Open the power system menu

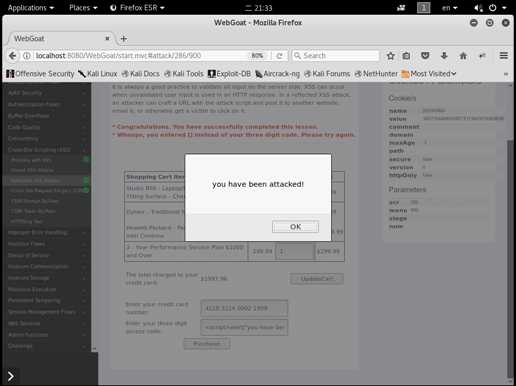point(498,8)
